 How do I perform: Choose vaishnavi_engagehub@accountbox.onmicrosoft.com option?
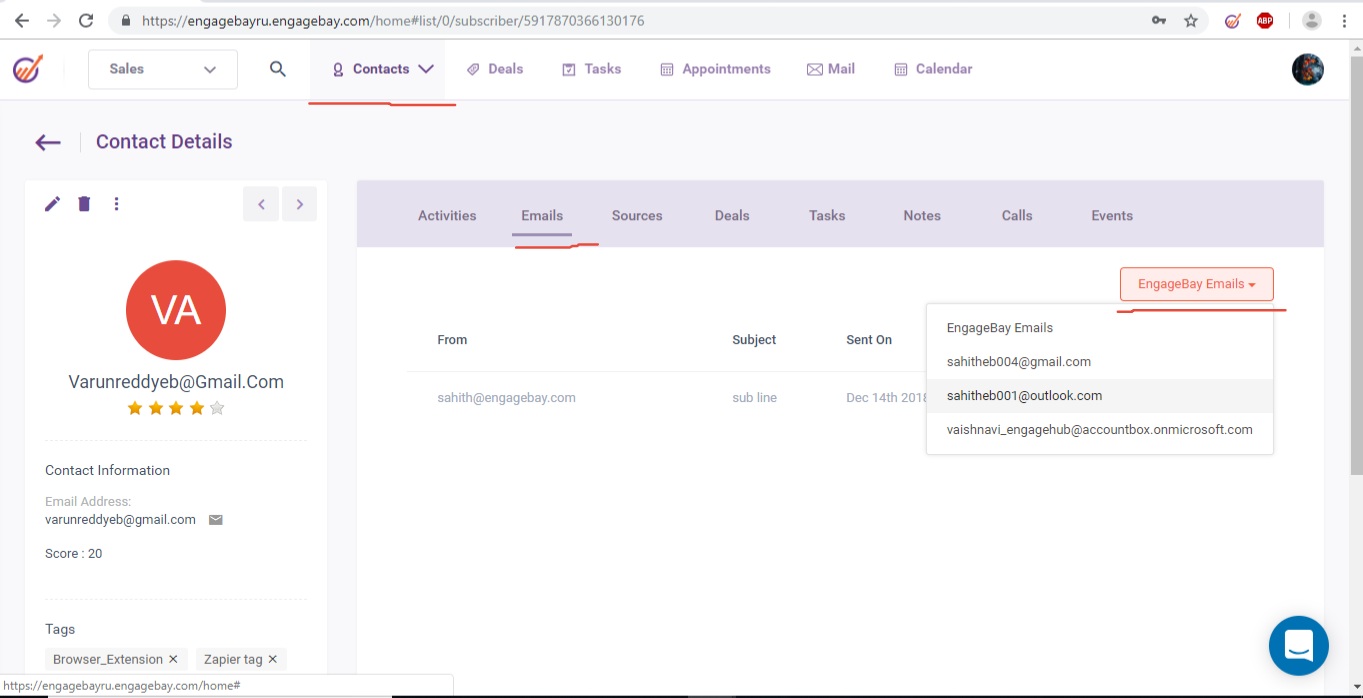(1099, 430)
